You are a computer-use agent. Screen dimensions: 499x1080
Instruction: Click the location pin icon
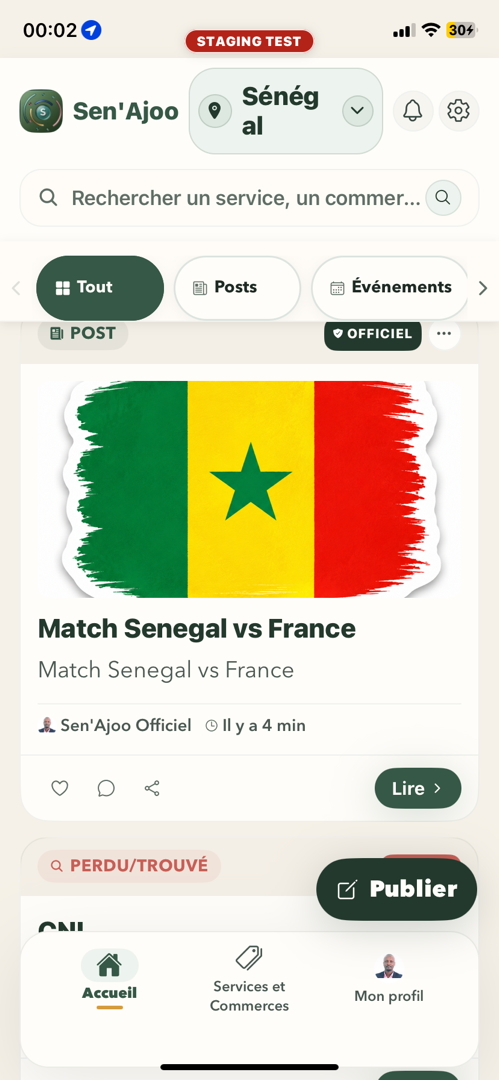tap(215, 111)
